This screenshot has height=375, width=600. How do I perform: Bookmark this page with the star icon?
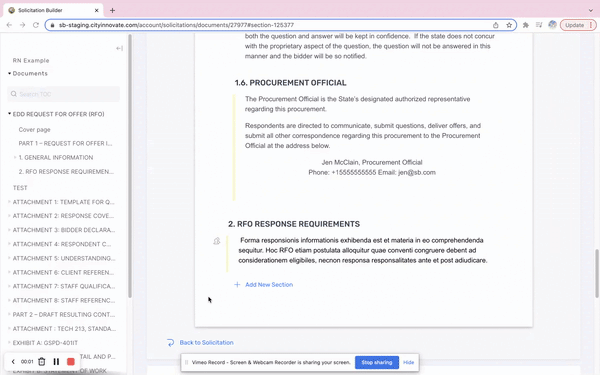509,25
